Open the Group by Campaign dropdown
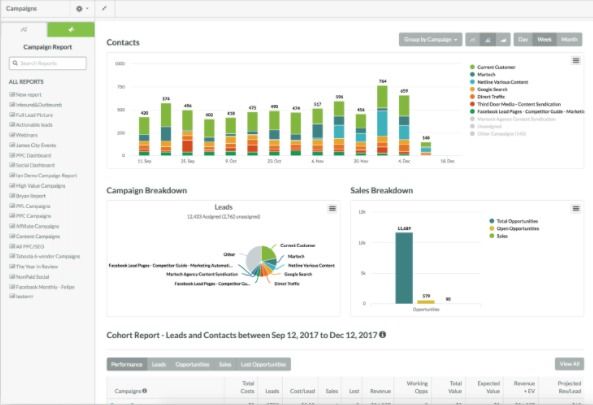 [430, 39]
